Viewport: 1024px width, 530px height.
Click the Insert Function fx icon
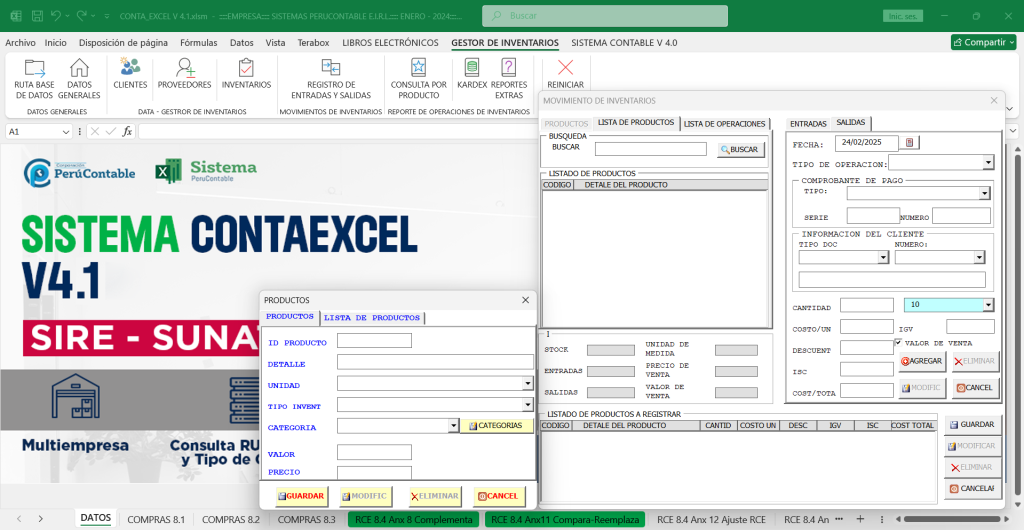pos(127,131)
